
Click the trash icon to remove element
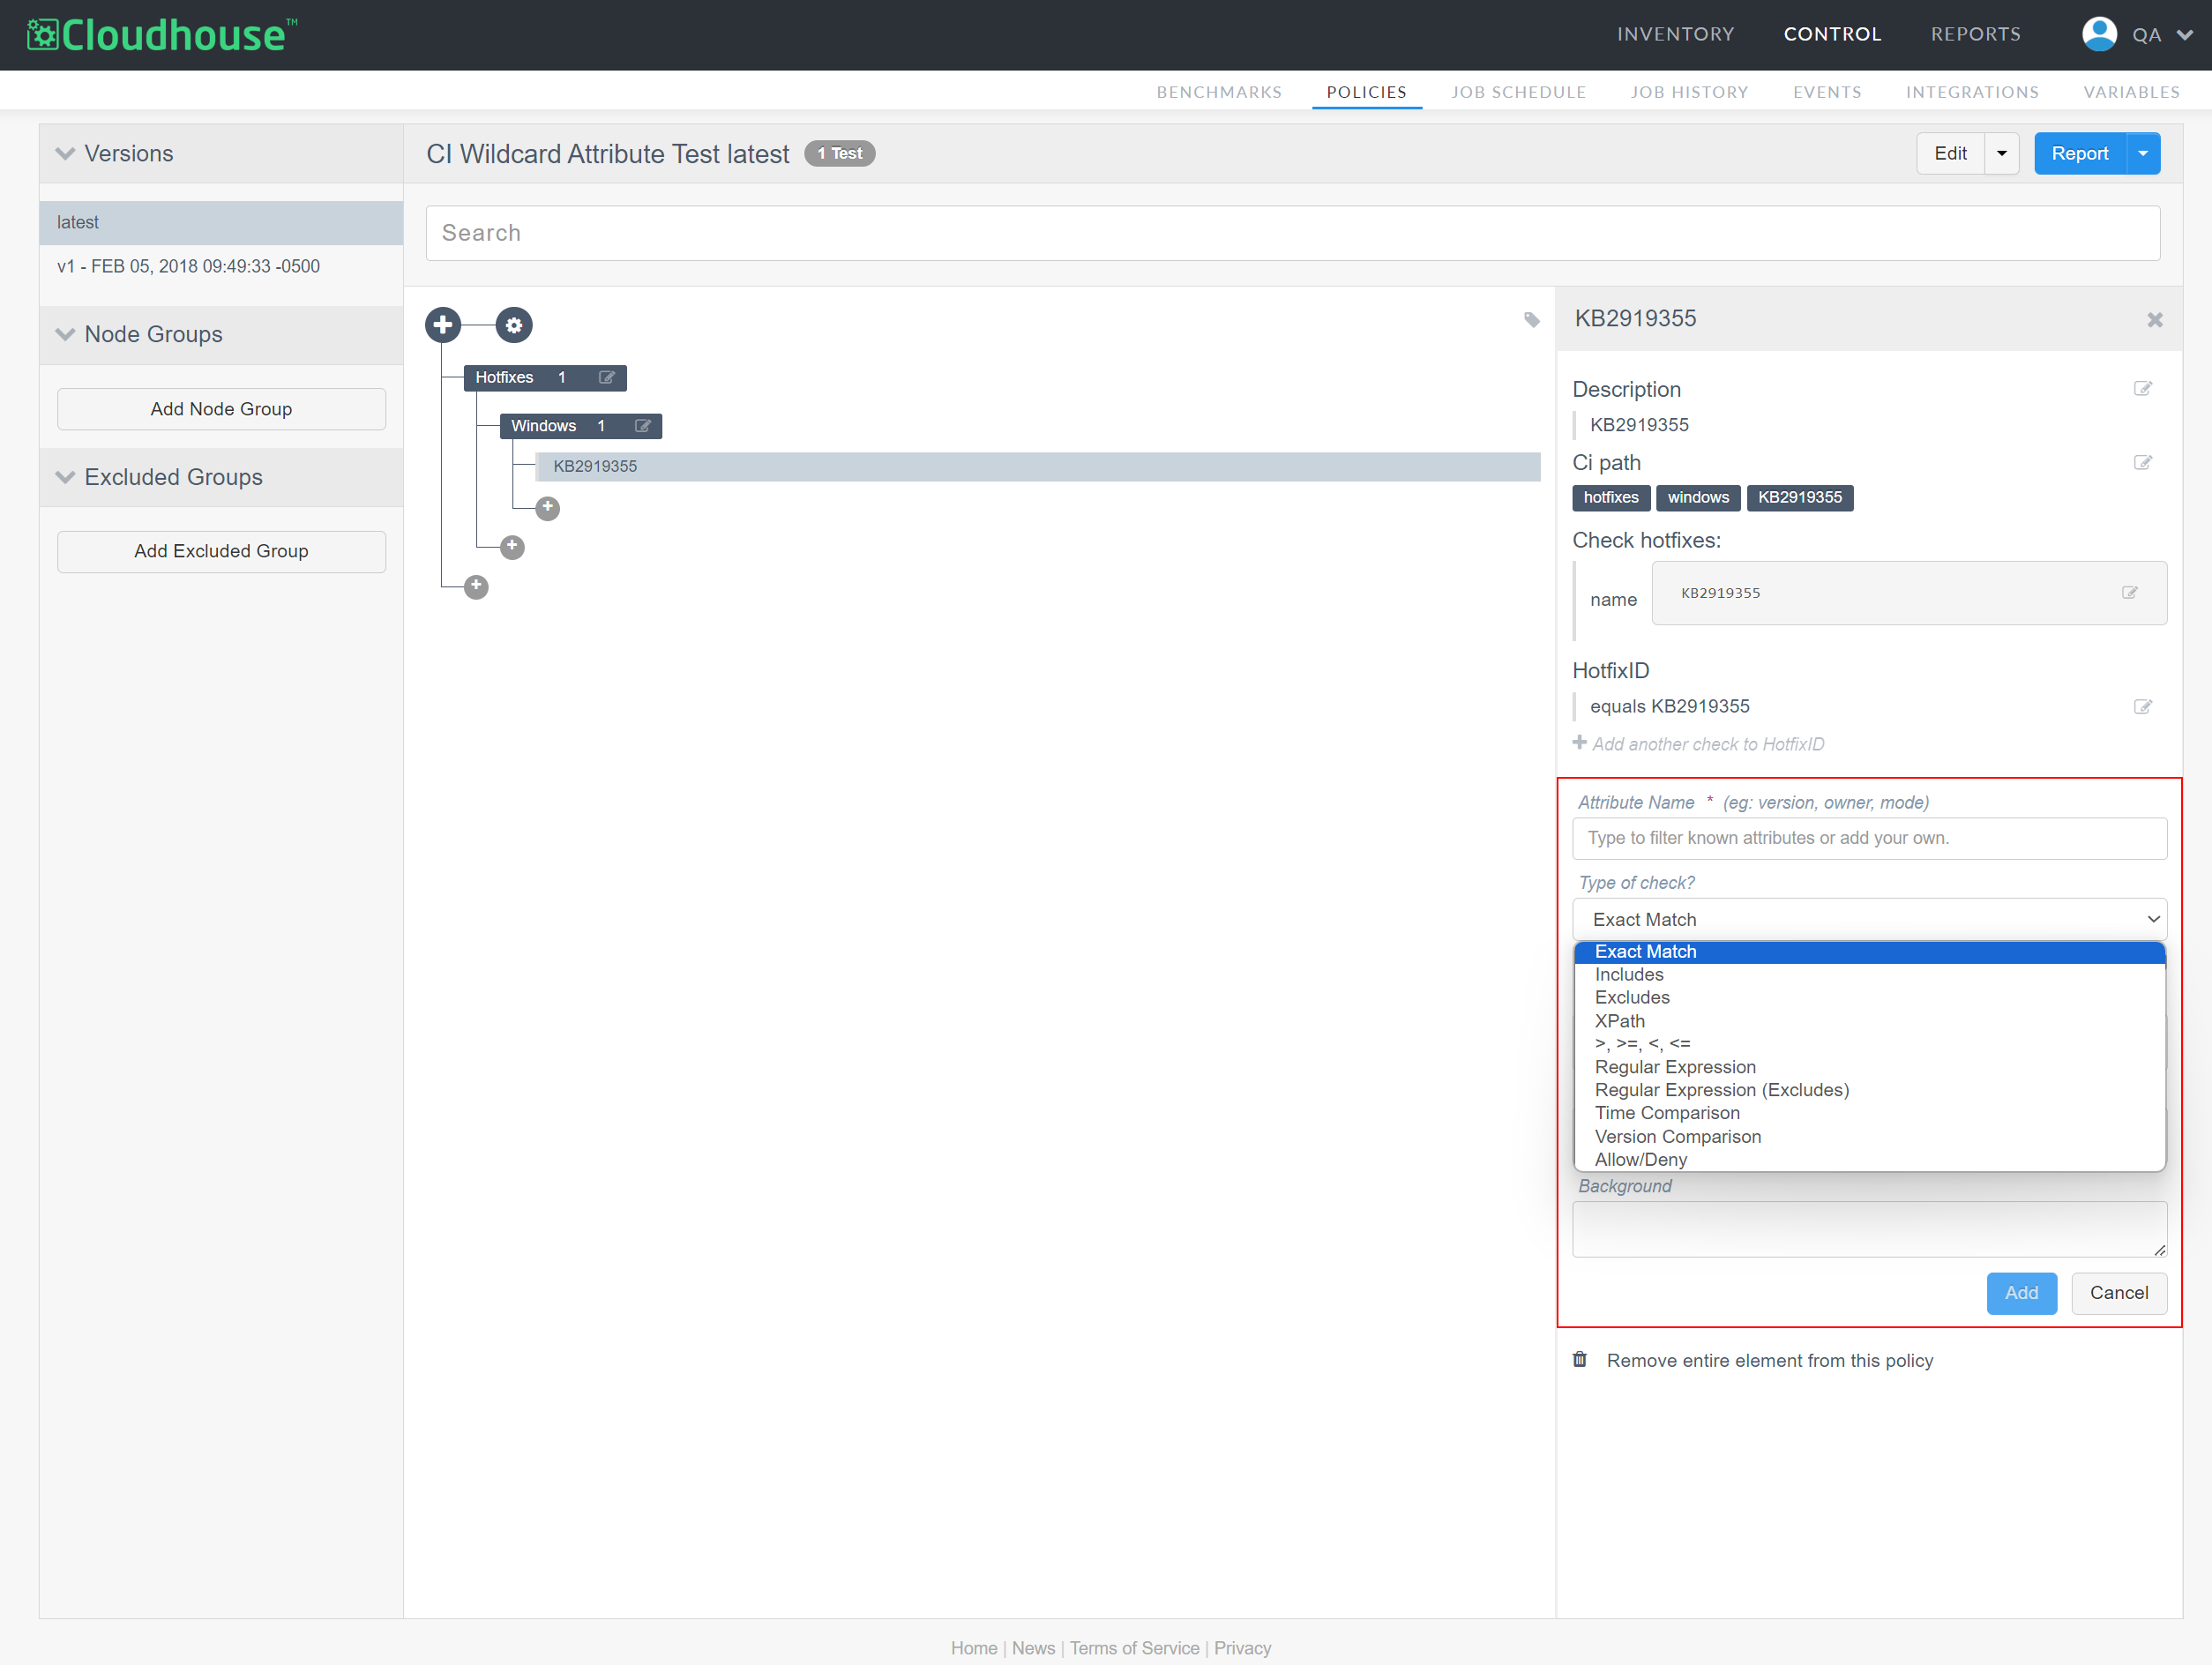pos(1580,1360)
